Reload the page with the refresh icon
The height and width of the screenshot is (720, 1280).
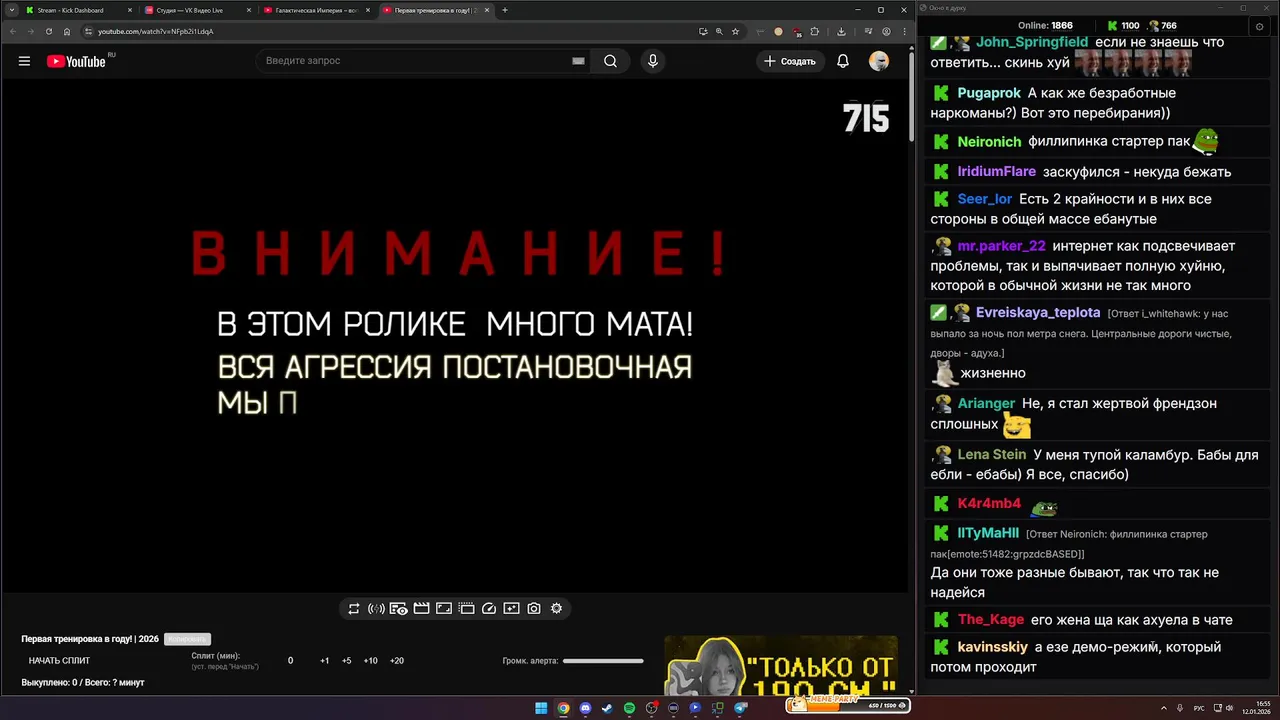click(x=49, y=31)
